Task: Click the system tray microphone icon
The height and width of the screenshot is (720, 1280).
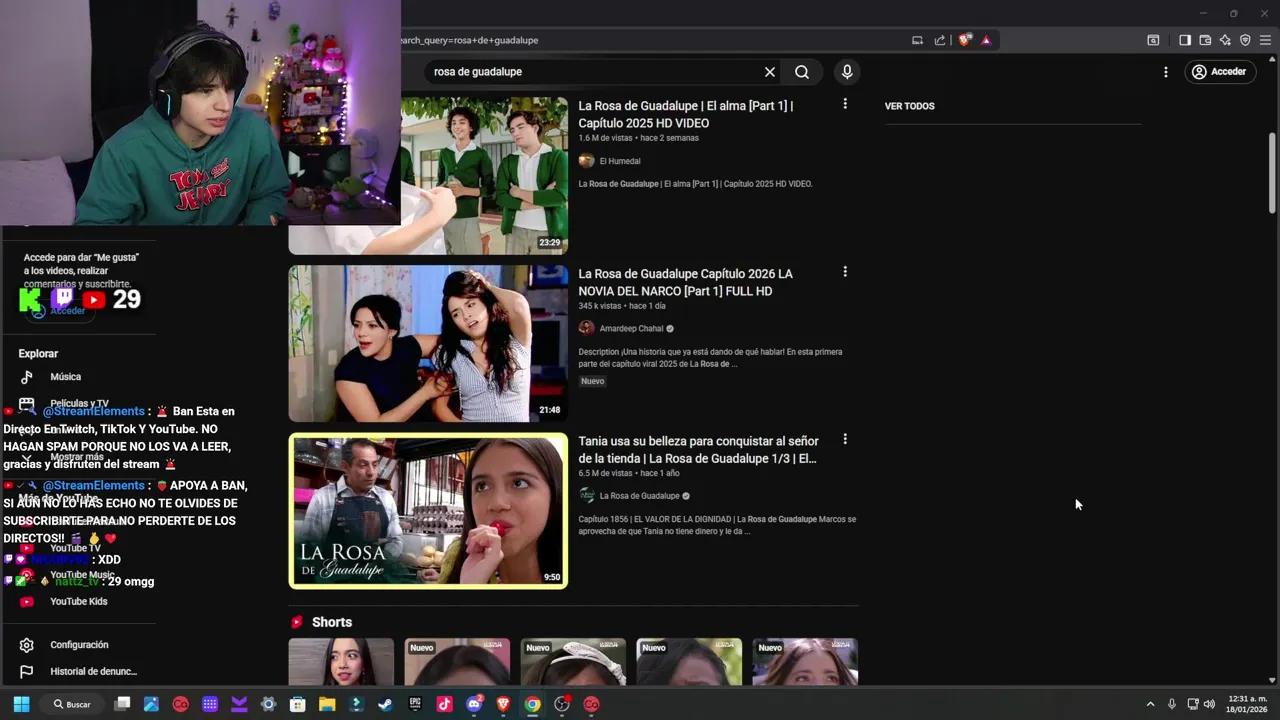Action: pyautogui.click(x=1172, y=704)
